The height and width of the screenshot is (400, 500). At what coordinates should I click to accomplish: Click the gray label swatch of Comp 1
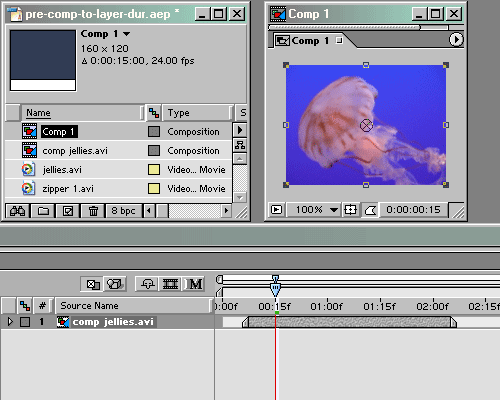click(x=154, y=131)
